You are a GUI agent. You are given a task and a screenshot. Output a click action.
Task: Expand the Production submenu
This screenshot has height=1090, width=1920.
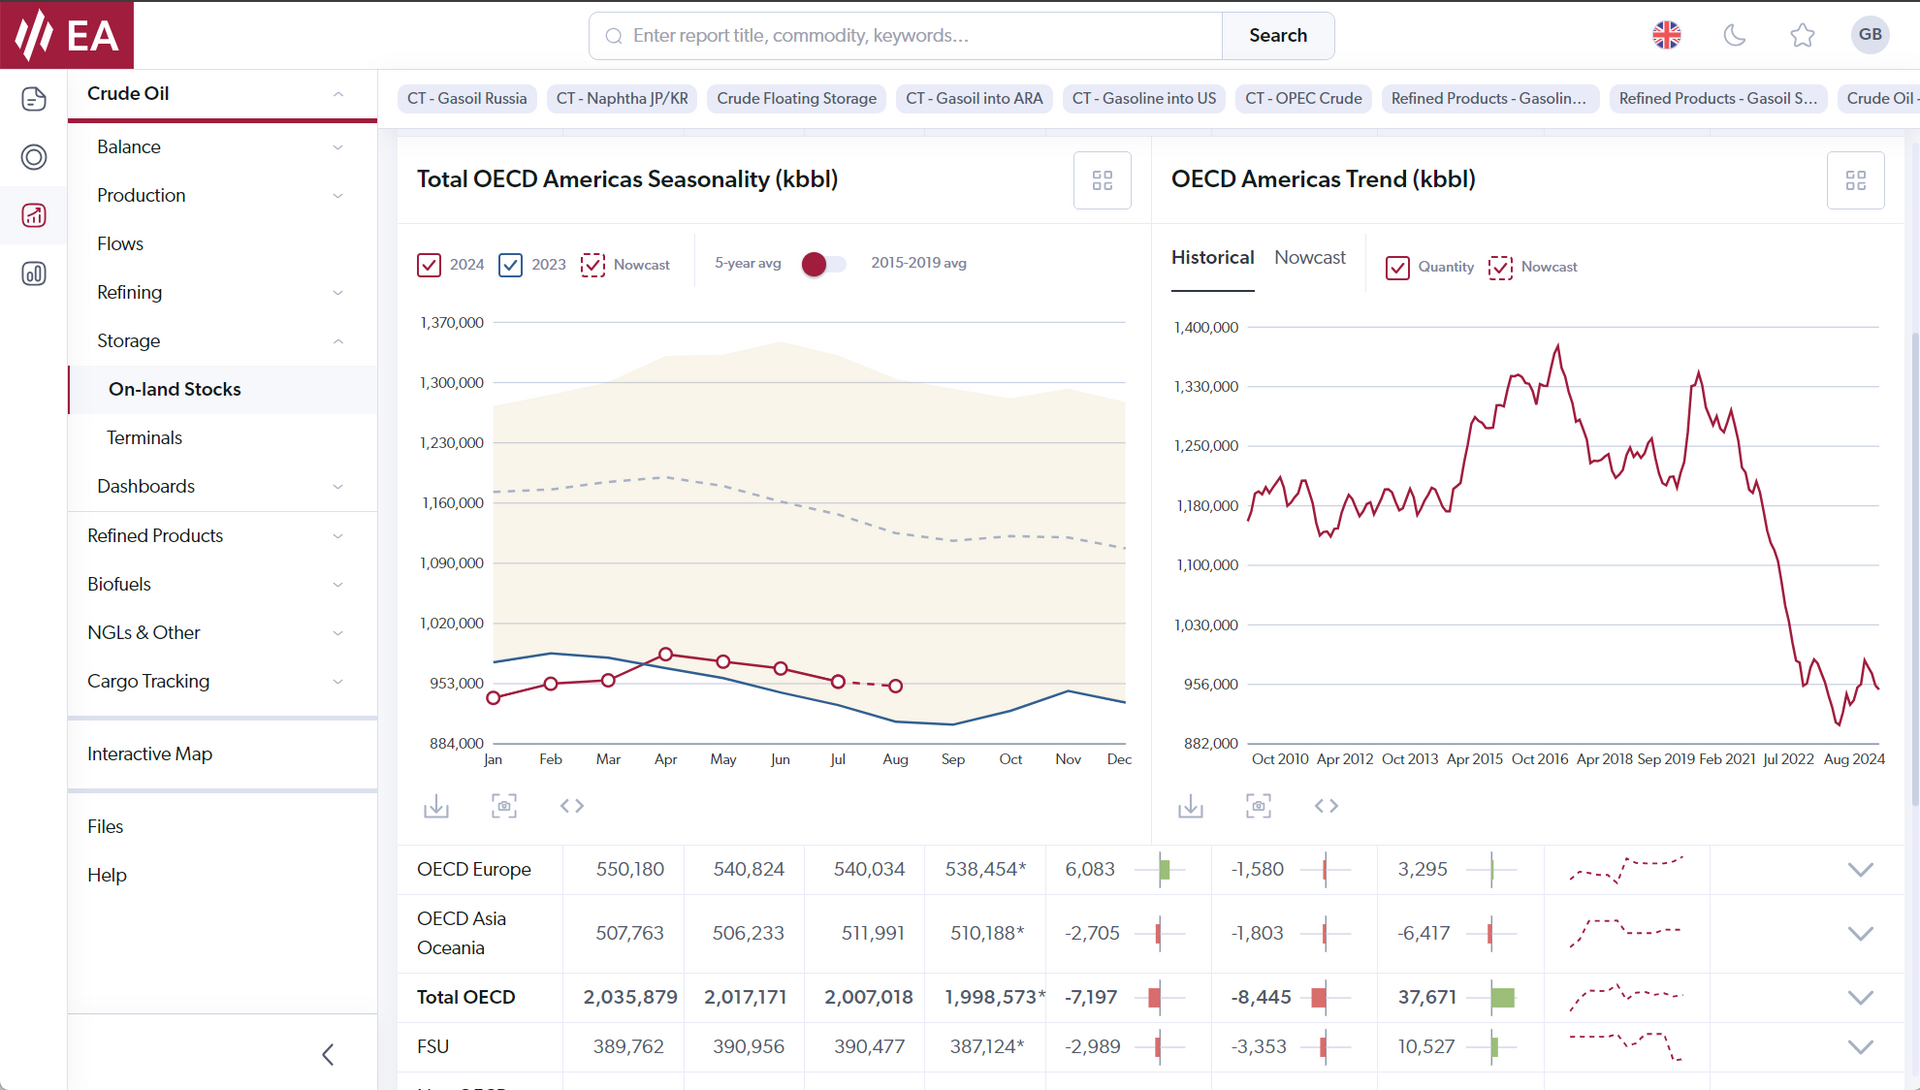coord(338,196)
